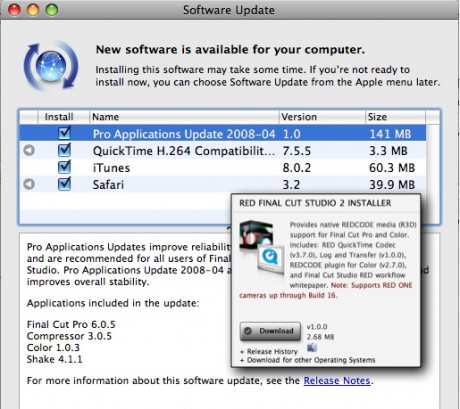The image size is (460, 409).
Task: Click size 3.3 MB in list
Action: [388, 151]
